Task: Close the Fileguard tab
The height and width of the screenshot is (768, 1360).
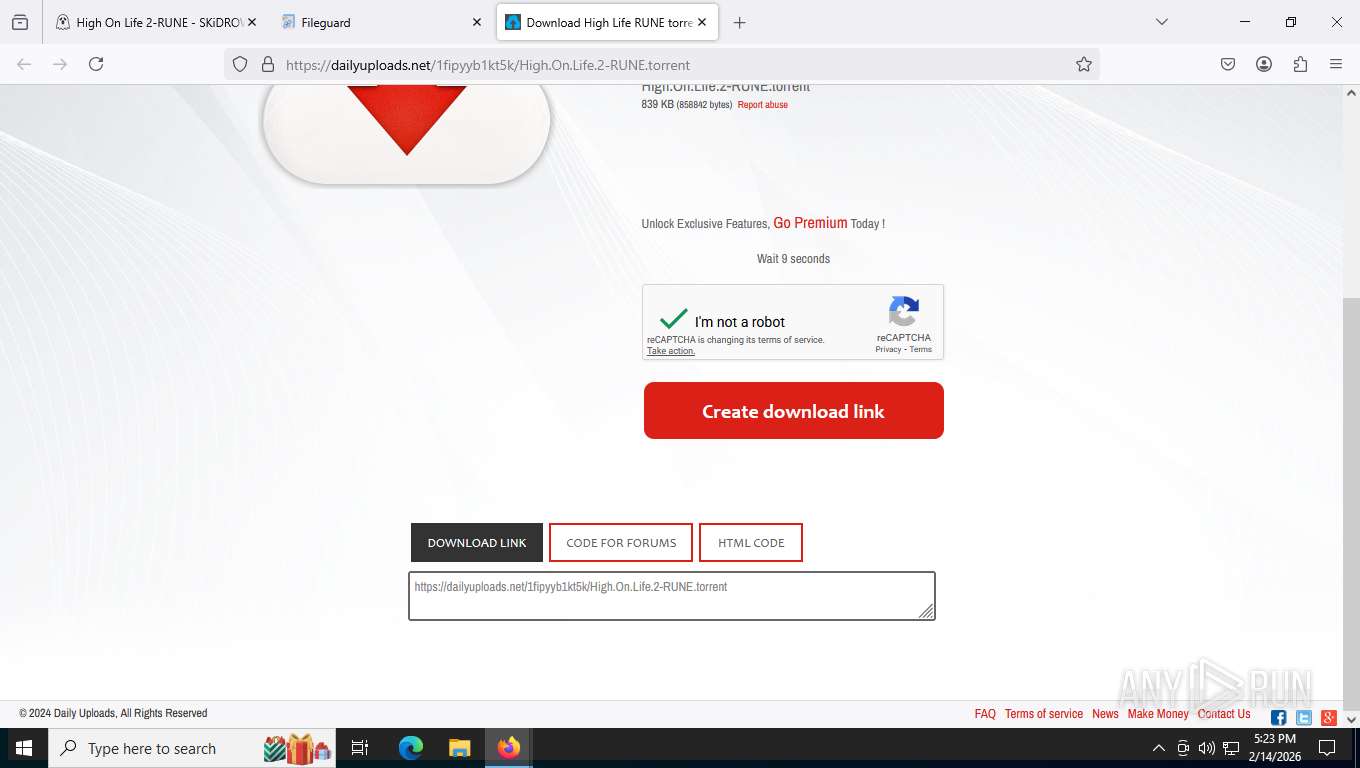Action: [x=477, y=22]
